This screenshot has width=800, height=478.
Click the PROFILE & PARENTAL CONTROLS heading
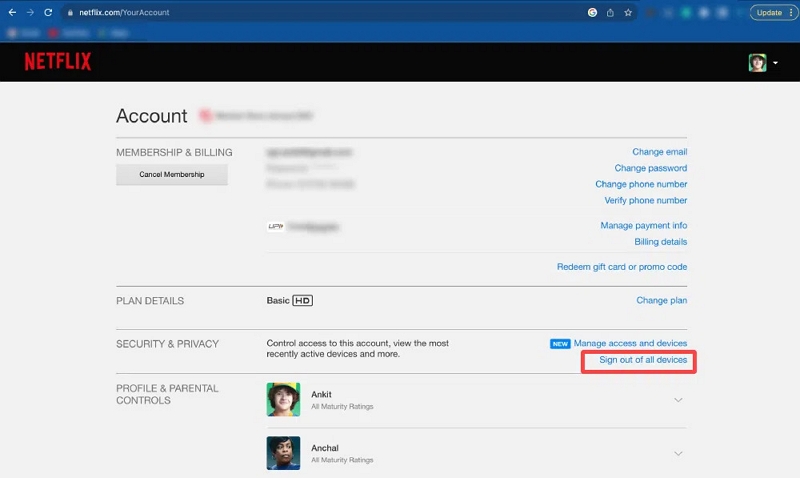pos(167,394)
